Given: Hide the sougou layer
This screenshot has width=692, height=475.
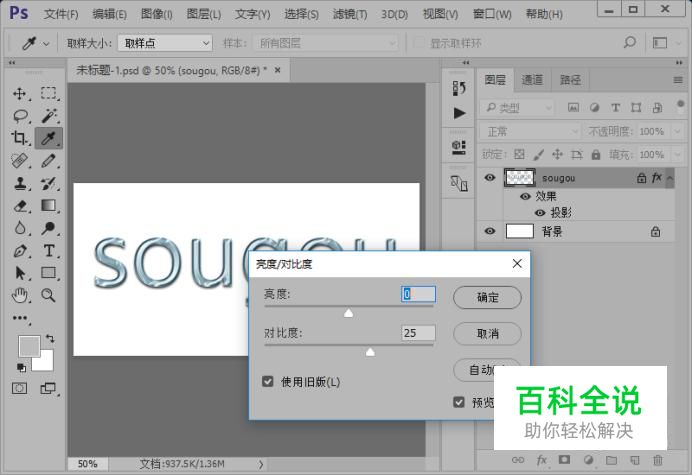Looking at the screenshot, I should (x=489, y=177).
